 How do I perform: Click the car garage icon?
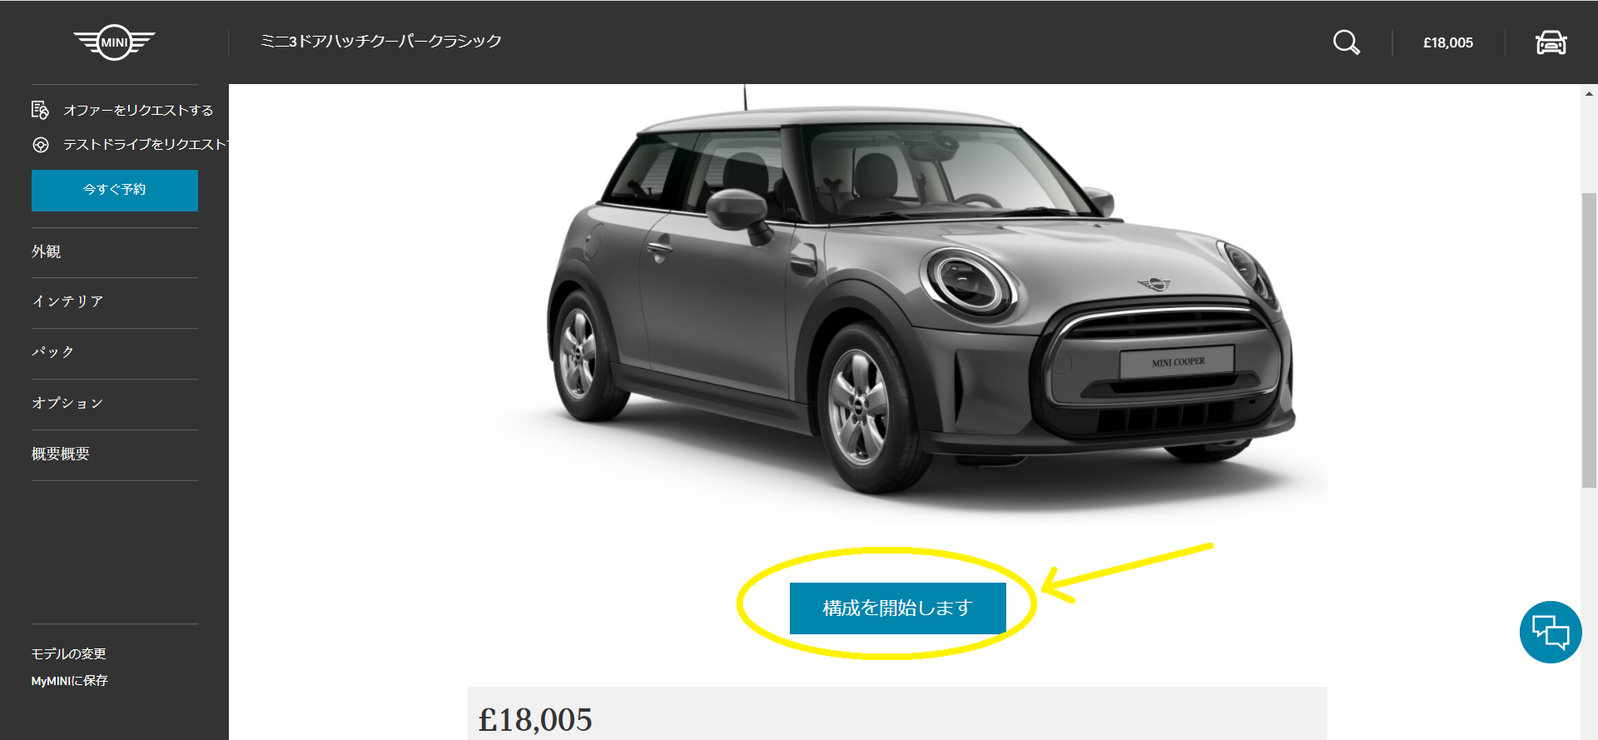1551,42
